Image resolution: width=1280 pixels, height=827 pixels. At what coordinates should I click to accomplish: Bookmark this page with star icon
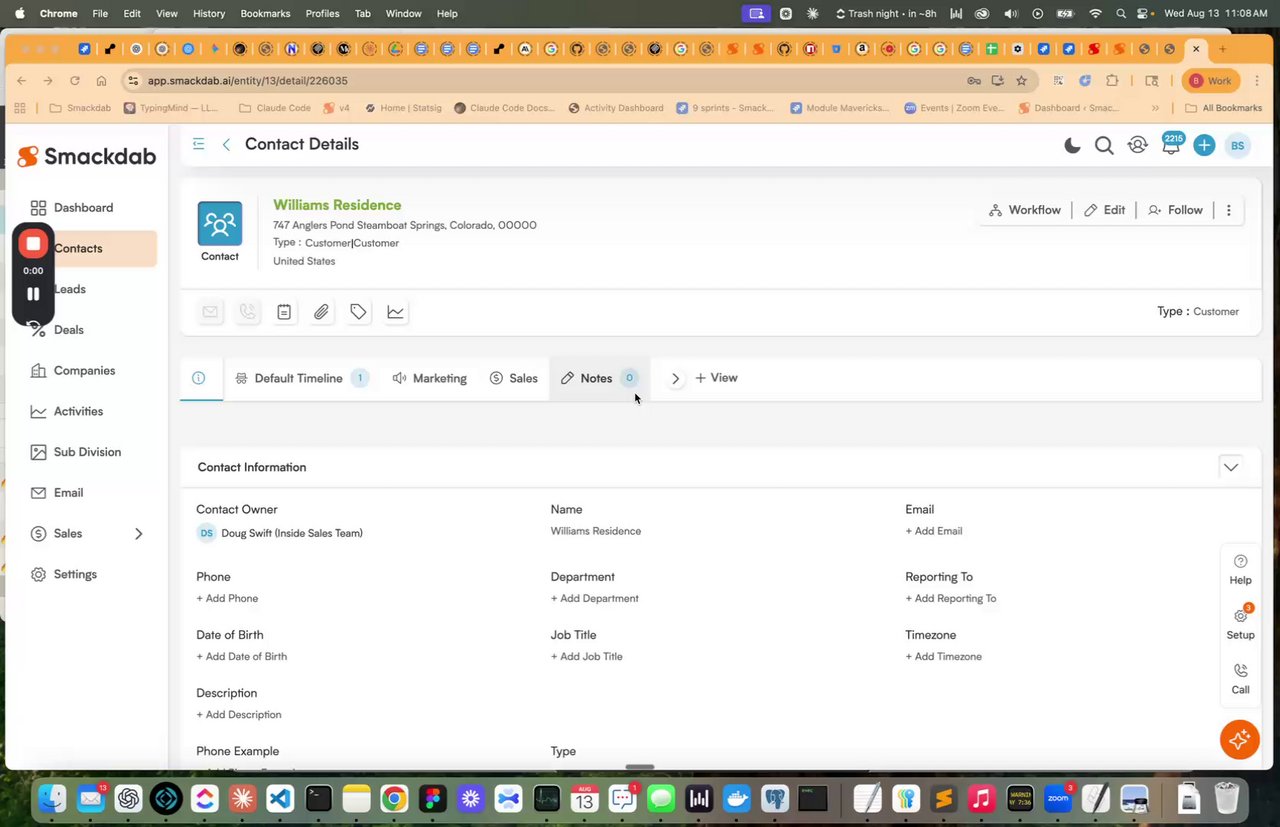click(1021, 81)
